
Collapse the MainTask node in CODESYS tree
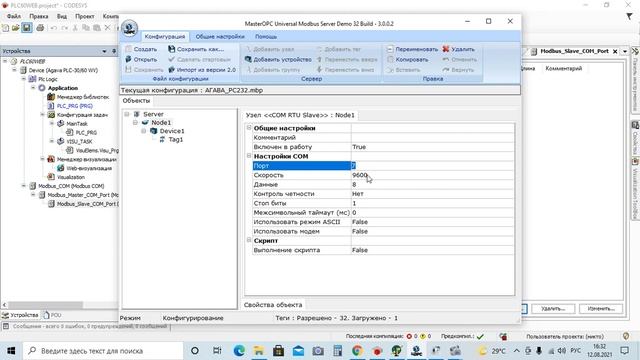(x=52, y=123)
